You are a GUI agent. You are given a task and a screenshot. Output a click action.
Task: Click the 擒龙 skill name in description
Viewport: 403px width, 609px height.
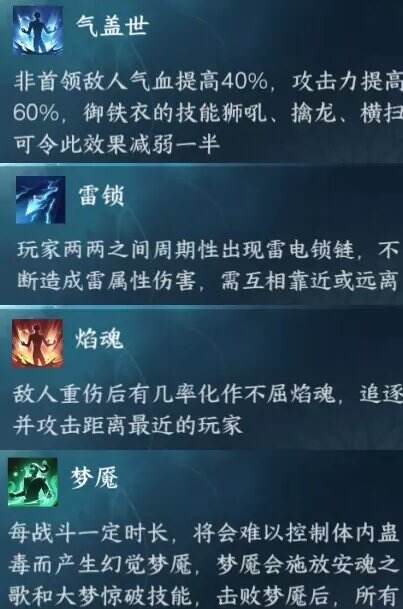point(314,113)
